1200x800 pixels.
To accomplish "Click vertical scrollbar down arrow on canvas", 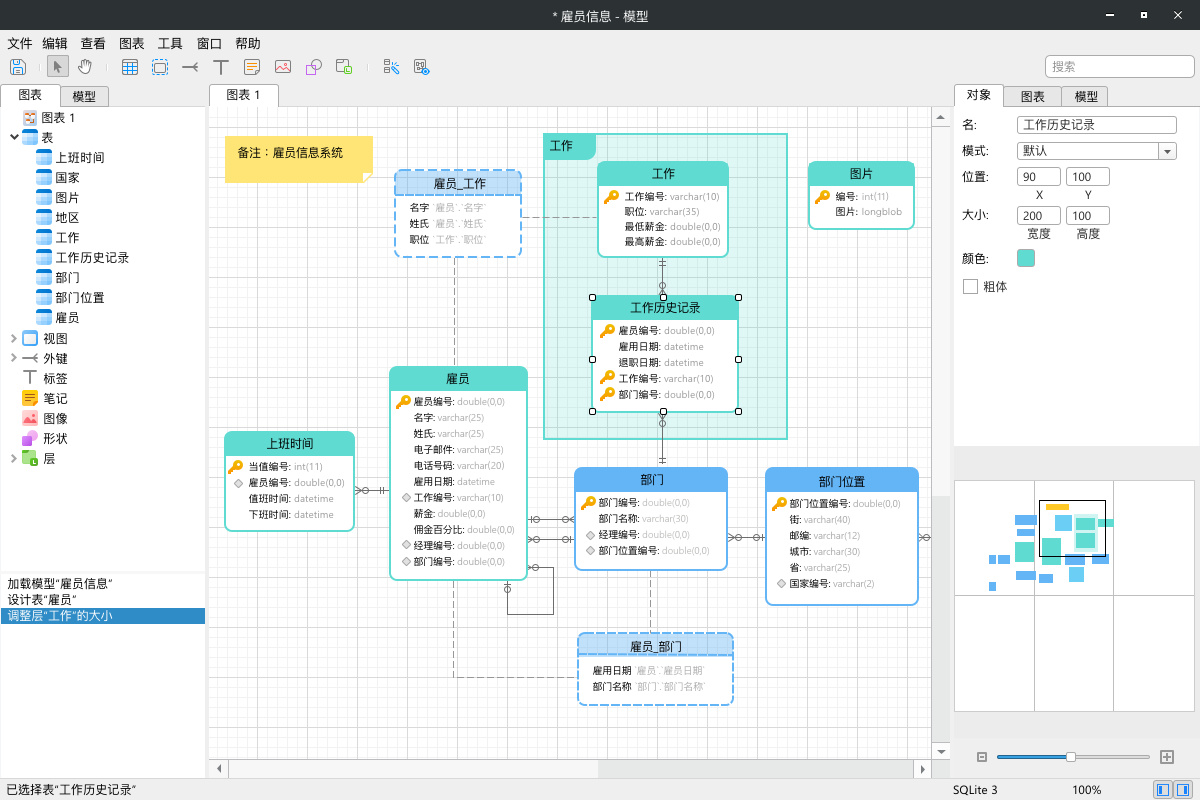I will [x=940, y=751].
